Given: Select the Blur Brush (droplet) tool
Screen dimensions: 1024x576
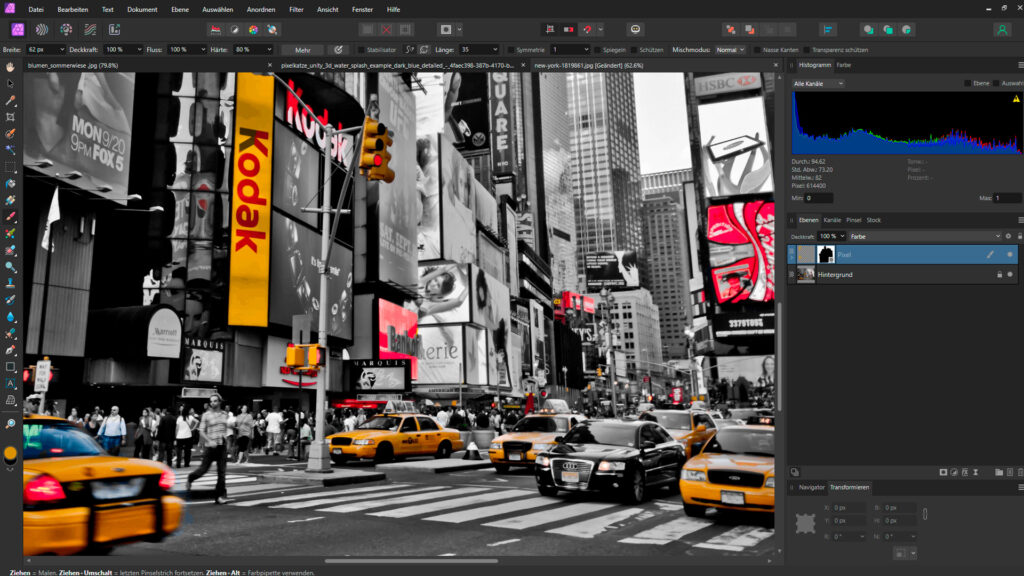Looking at the screenshot, I should (x=10, y=317).
